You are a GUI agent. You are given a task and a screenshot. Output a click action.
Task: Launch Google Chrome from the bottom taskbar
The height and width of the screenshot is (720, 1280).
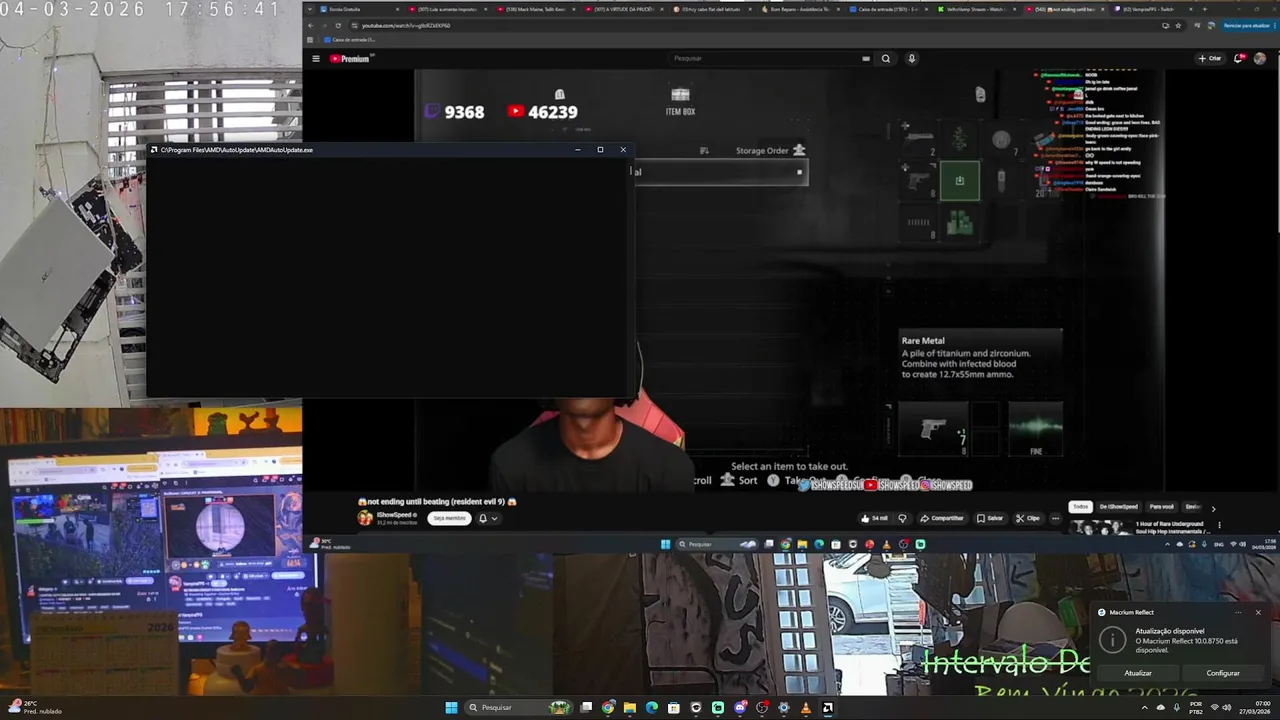coord(608,708)
